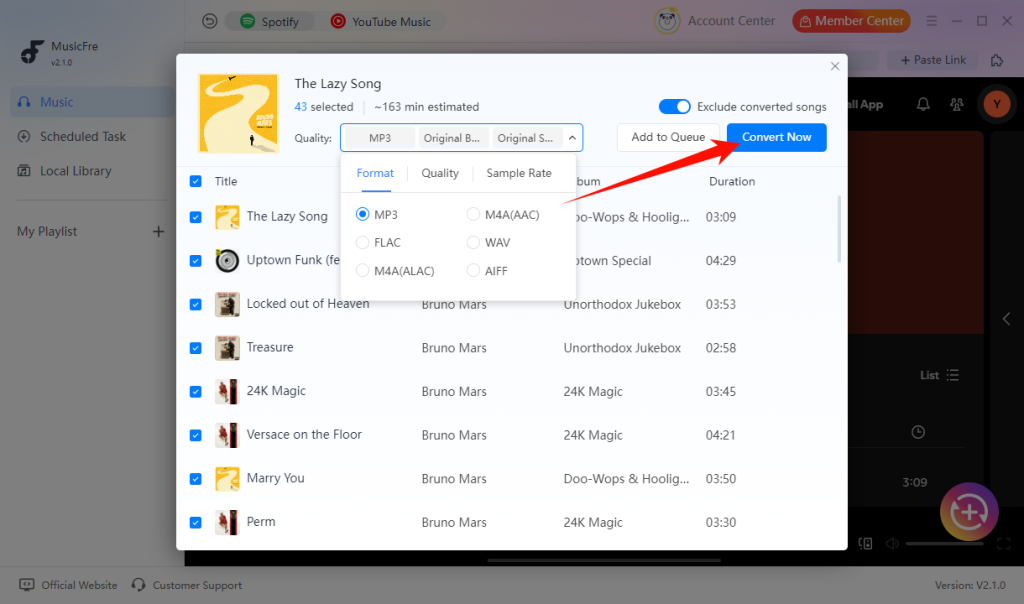Screen dimensions: 1024x604
Task: Click the song title Versace on the Floor
Action: click(x=304, y=434)
